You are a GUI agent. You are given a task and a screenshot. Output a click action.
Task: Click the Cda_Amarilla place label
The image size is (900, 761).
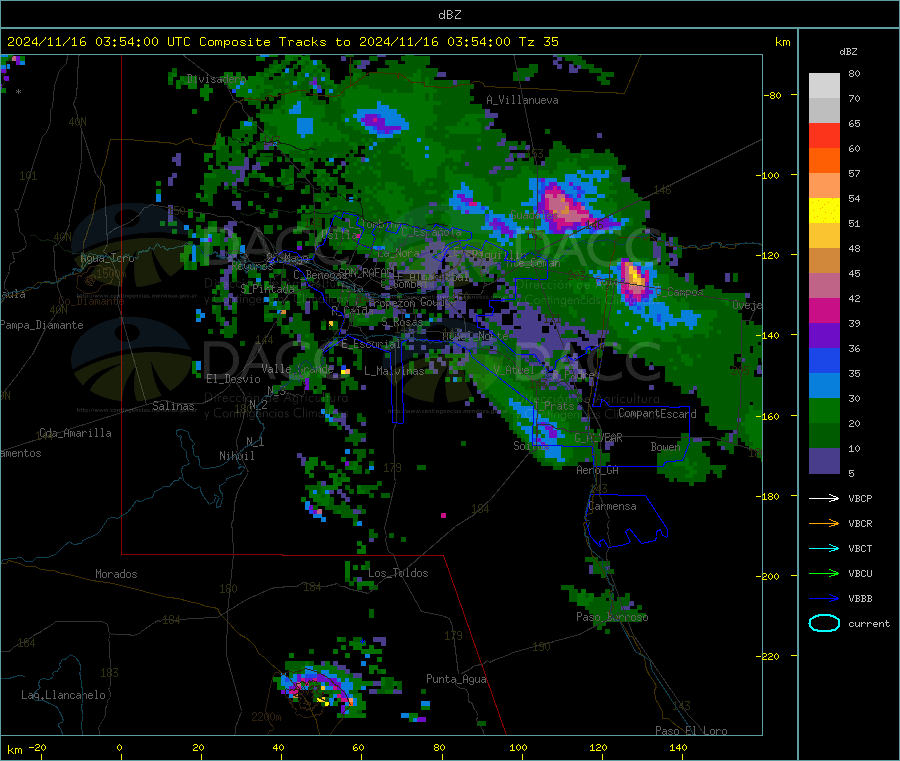(75, 433)
